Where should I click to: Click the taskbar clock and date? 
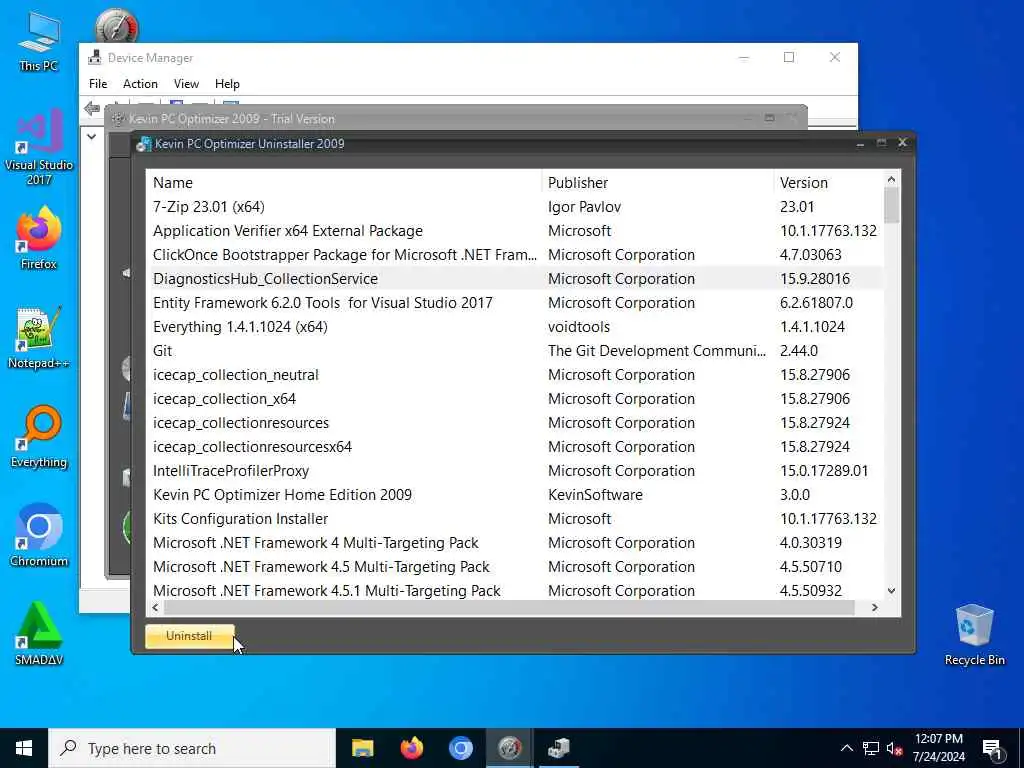tap(938, 748)
